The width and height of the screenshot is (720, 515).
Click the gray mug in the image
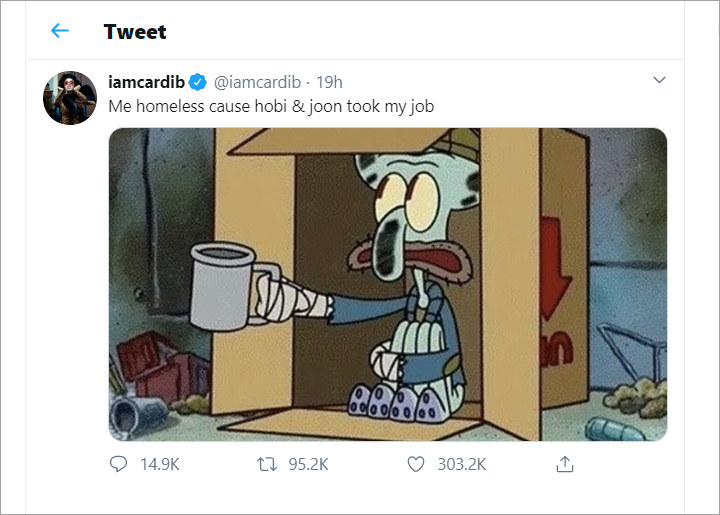click(x=223, y=287)
